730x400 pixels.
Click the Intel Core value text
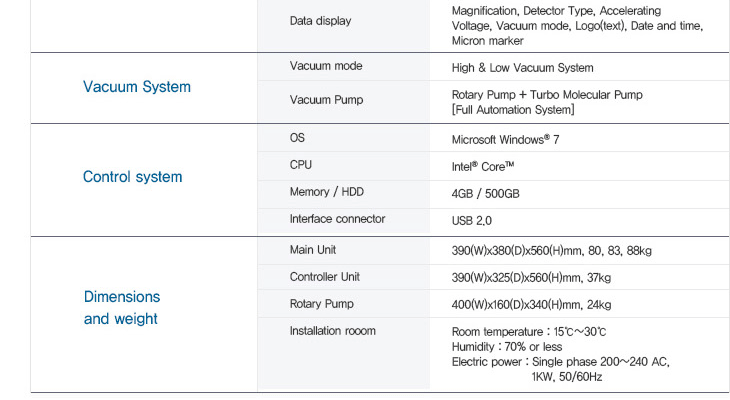point(482,166)
